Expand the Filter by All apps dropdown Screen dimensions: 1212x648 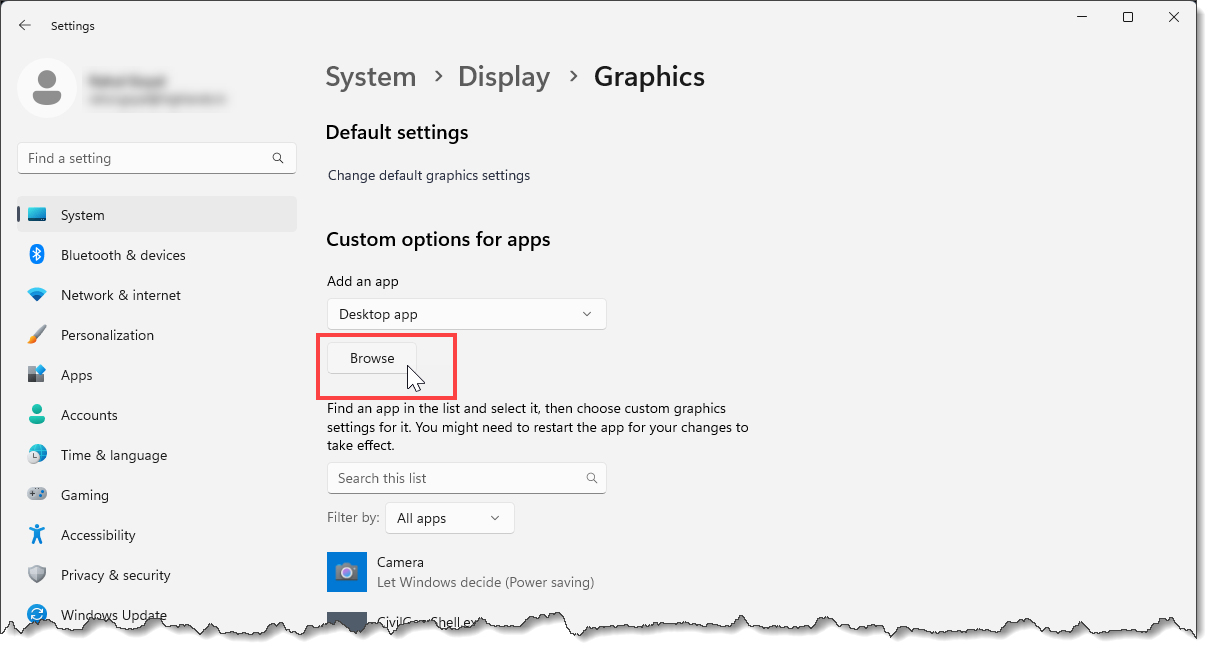(x=449, y=517)
